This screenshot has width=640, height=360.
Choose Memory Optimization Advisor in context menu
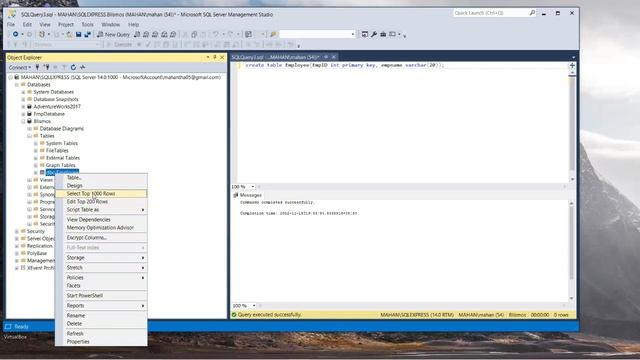(x=101, y=228)
